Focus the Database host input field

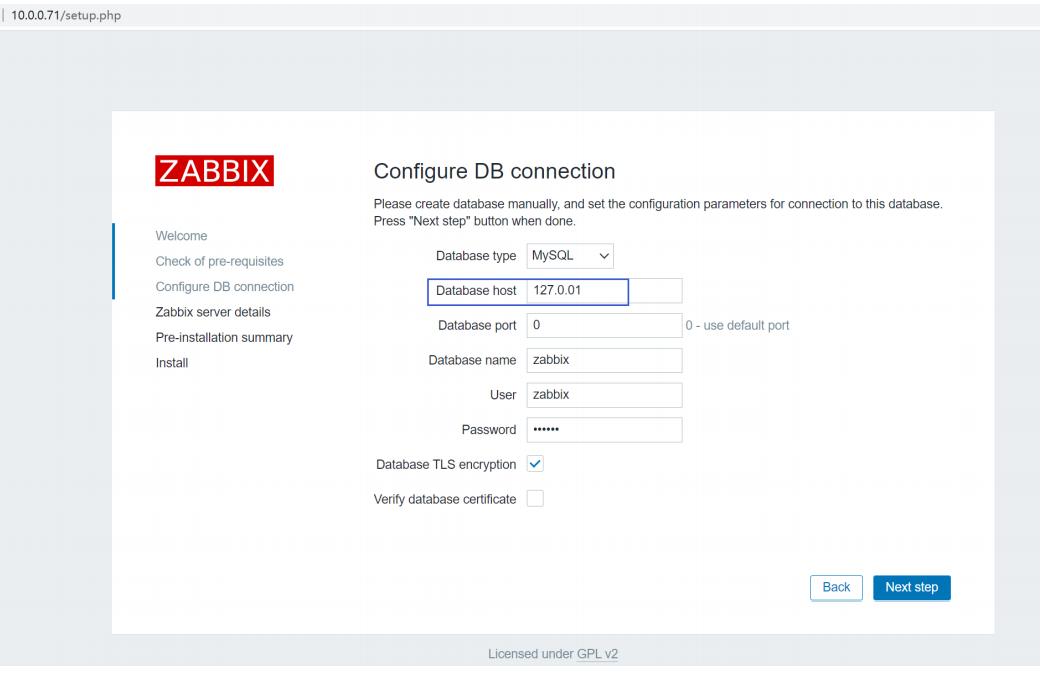pyautogui.click(x=604, y=291)
